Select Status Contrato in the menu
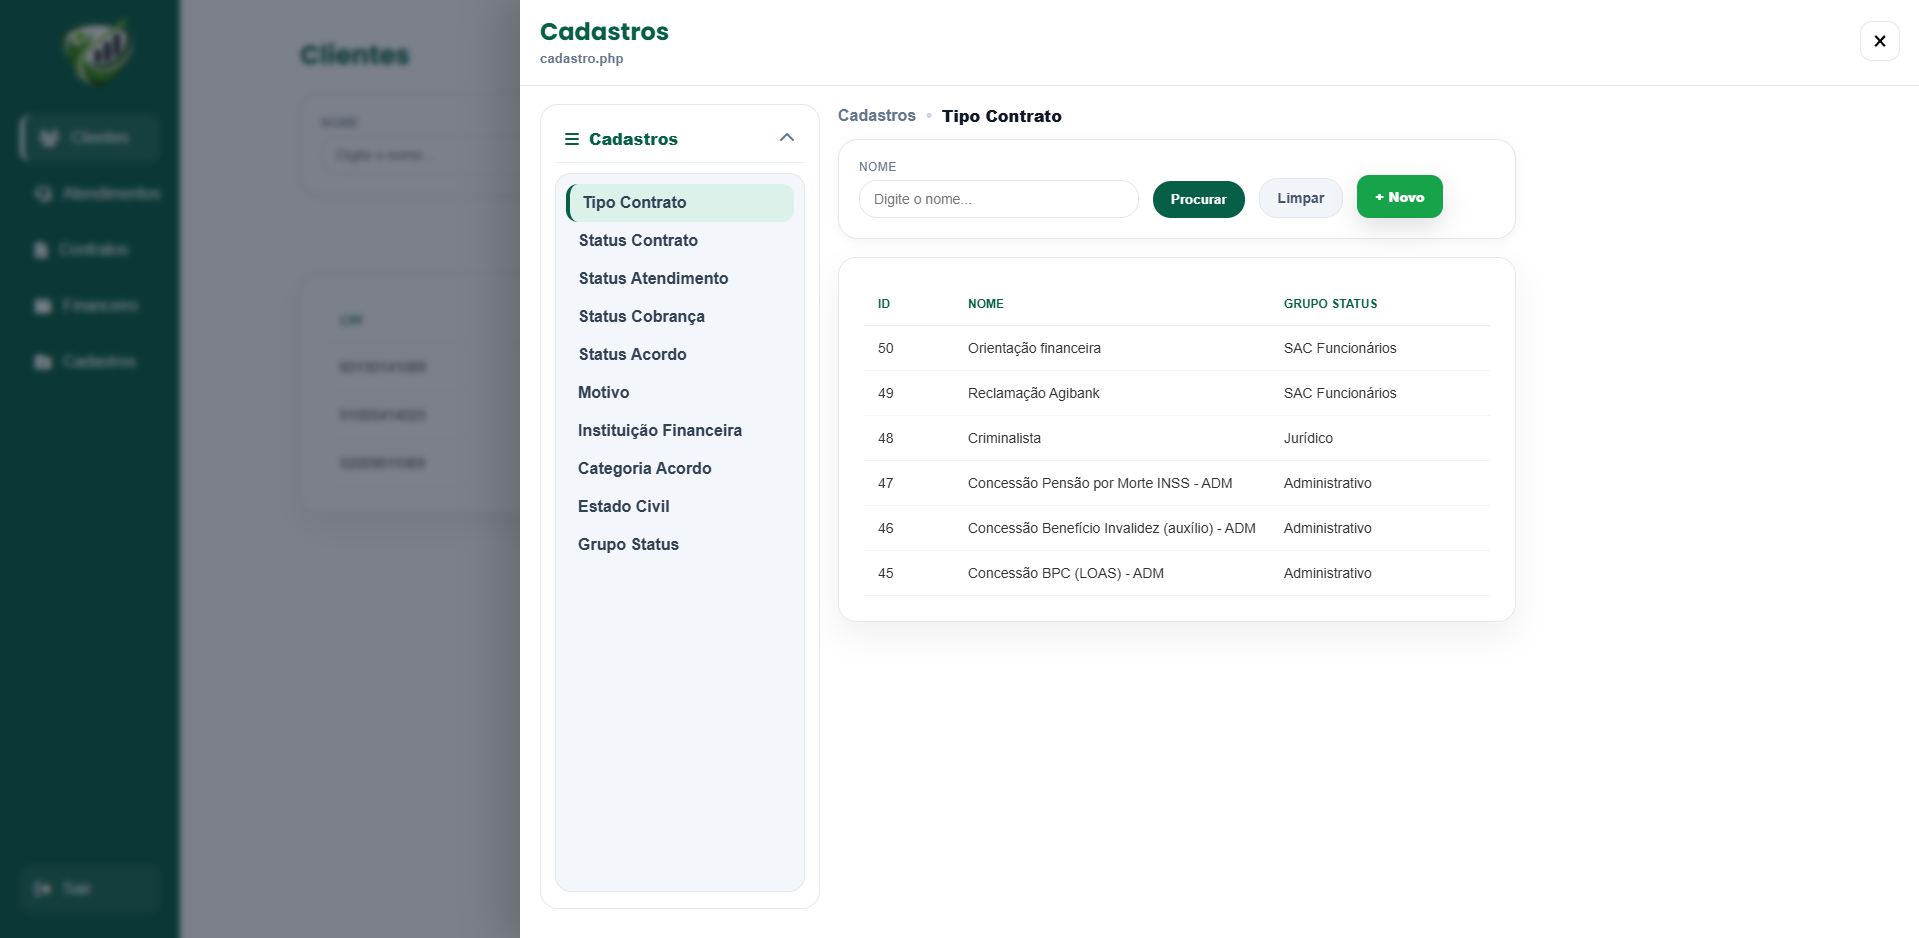The height and width of the screenshot is (938, 1919). pos(638,240)
